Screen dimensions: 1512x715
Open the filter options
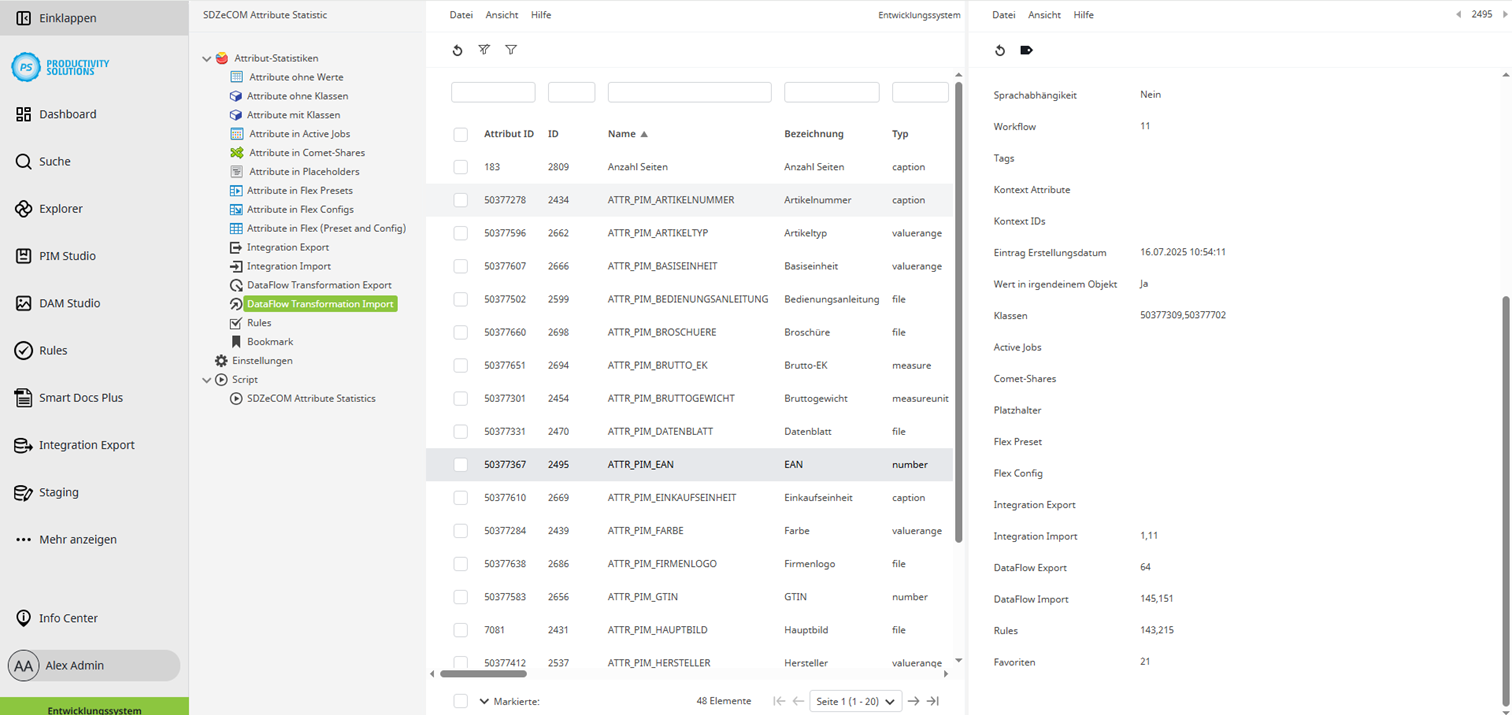coord(512,49)
